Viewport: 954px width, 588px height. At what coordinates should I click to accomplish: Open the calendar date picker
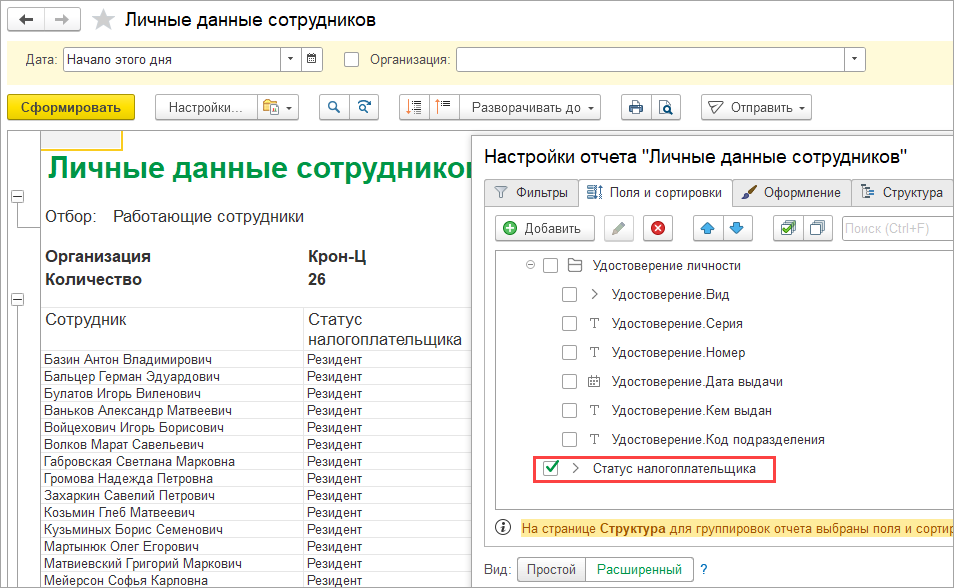pos(313,59)
